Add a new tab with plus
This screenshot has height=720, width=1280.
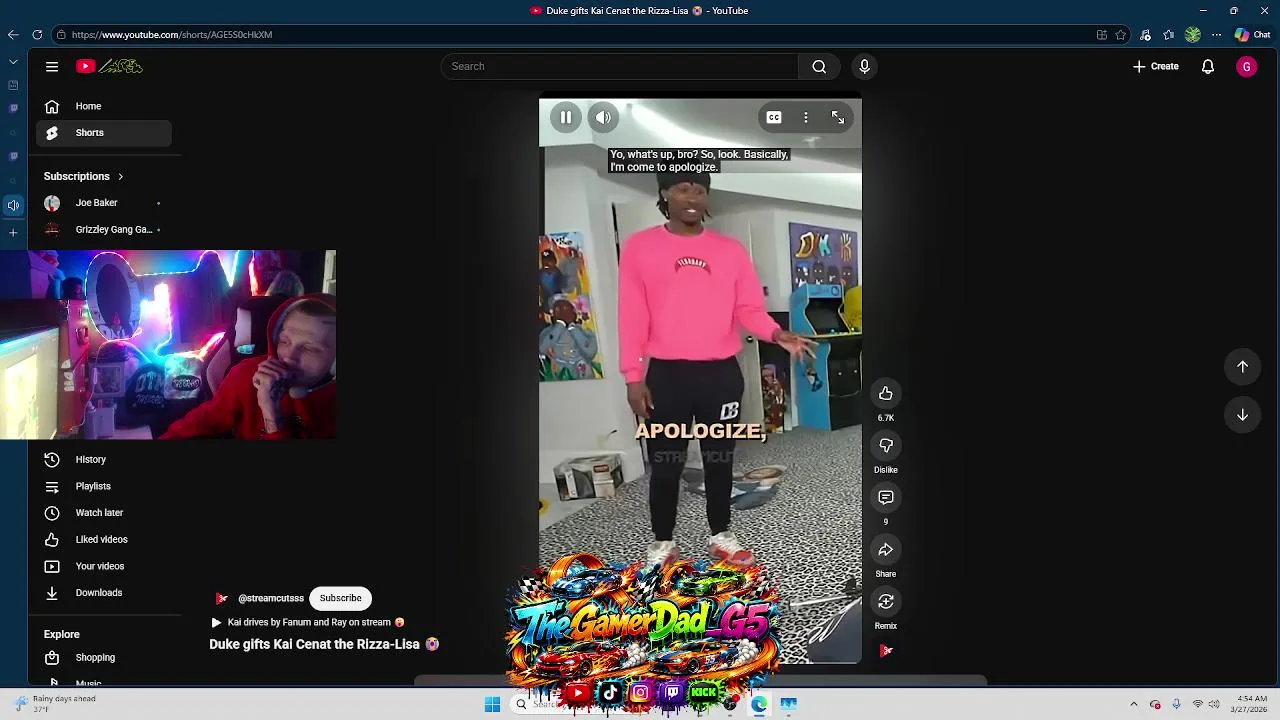[x=13, y=232]
